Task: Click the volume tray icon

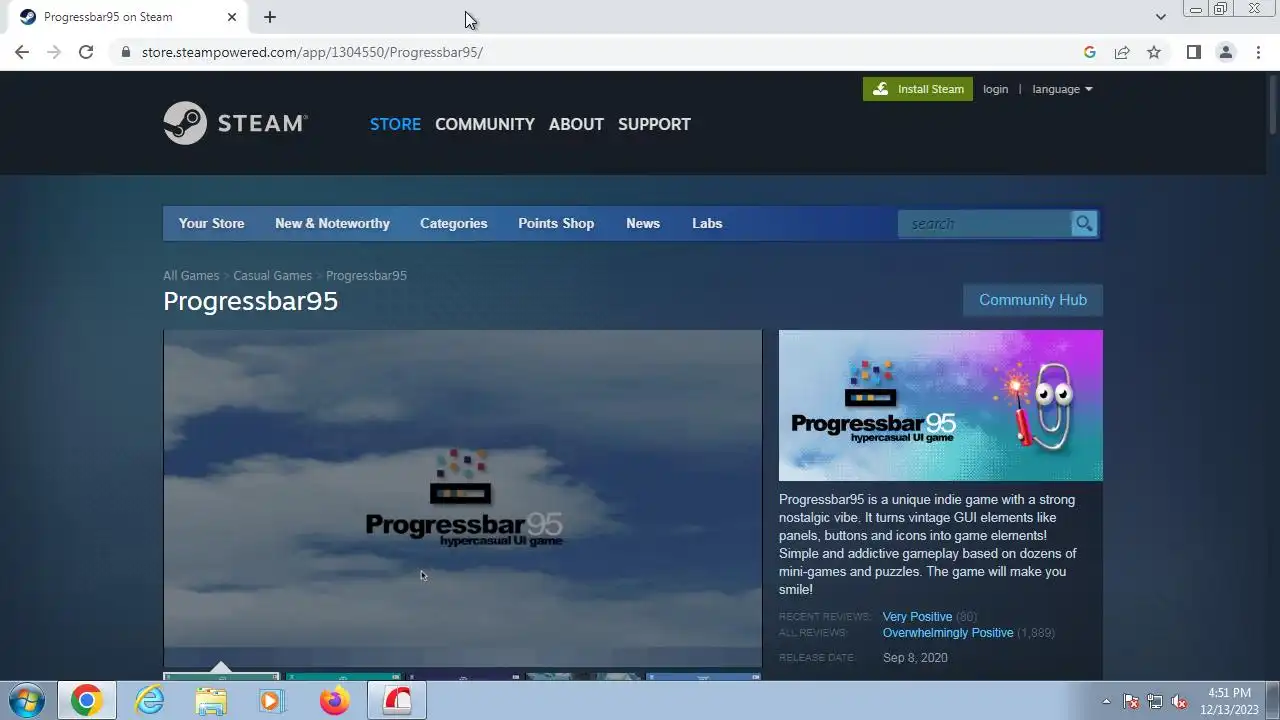Action: pos(1179,701)
